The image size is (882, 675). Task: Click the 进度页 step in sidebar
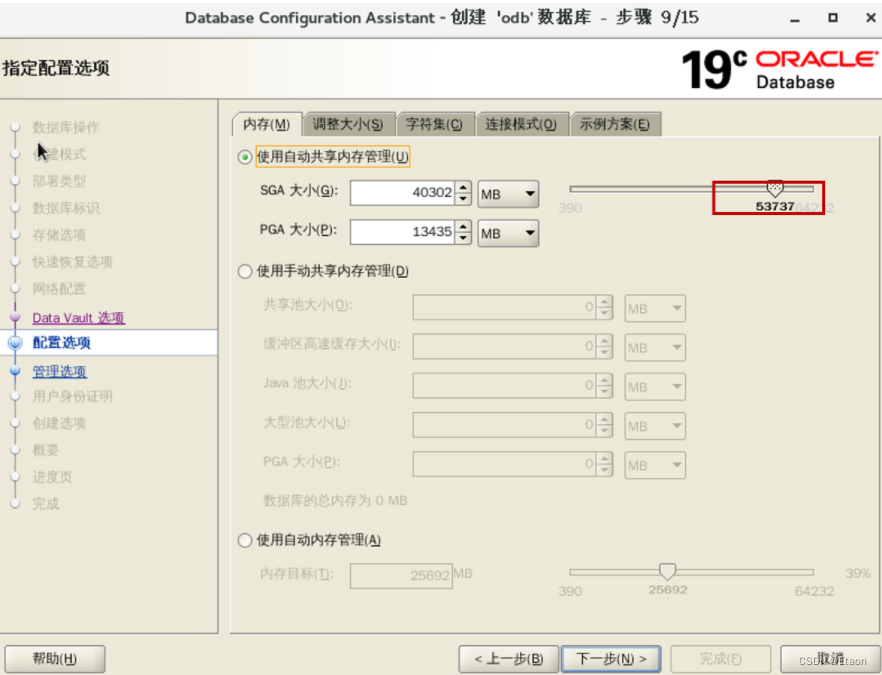point(52,477)
